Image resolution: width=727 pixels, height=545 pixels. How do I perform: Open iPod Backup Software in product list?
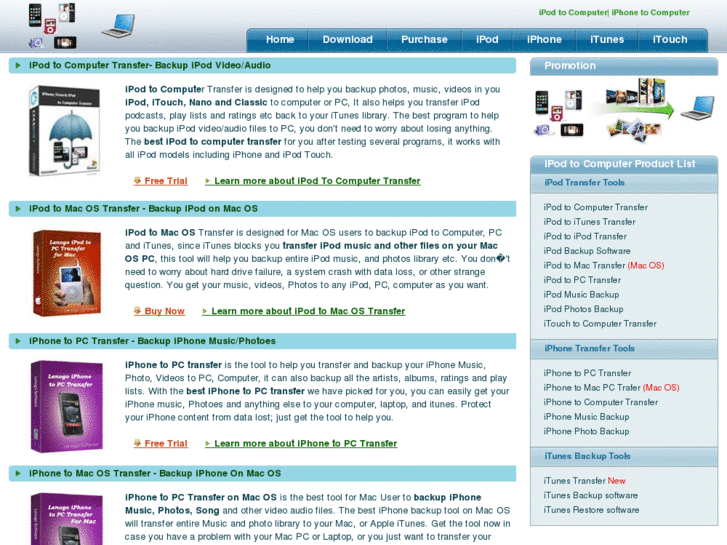coord(587,251)
